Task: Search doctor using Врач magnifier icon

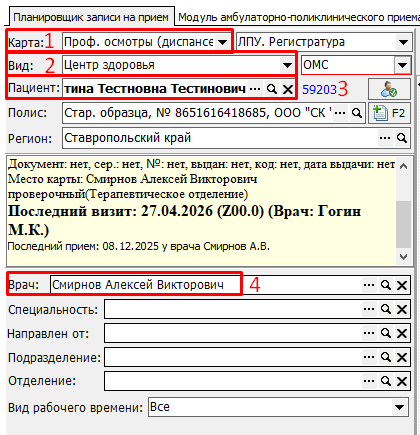Action: (x=386, y=285)
